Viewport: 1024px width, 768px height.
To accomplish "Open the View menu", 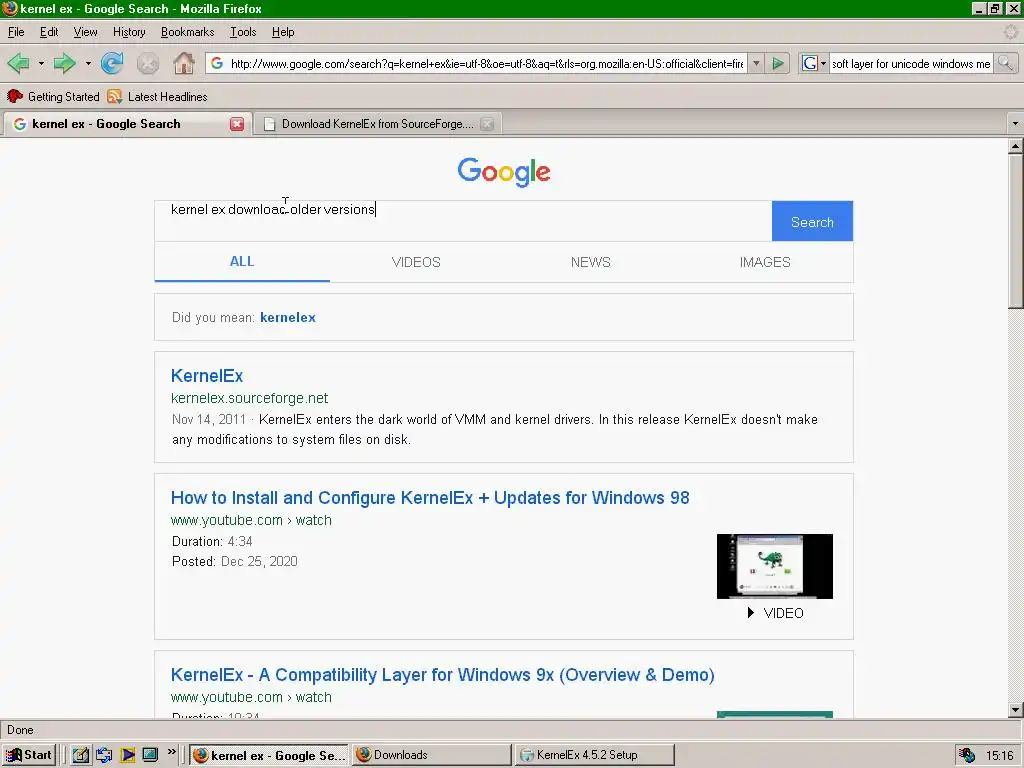I will pos(85,32).
